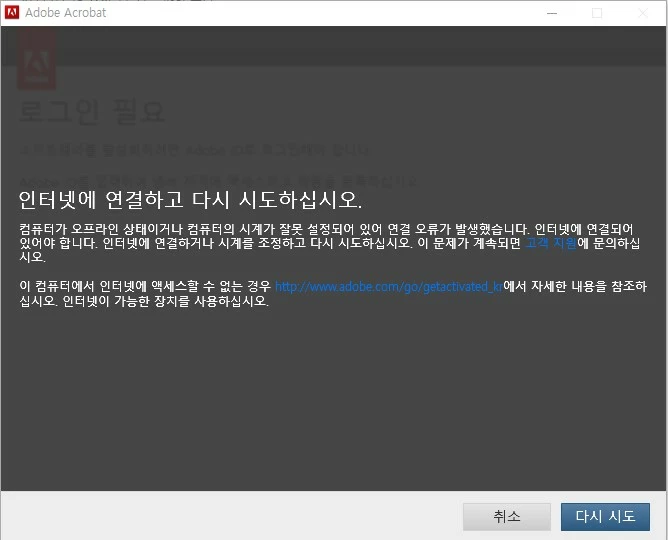
Task: Click the 다시 시도 (Retry) button
Action: (x=605, y=517)
